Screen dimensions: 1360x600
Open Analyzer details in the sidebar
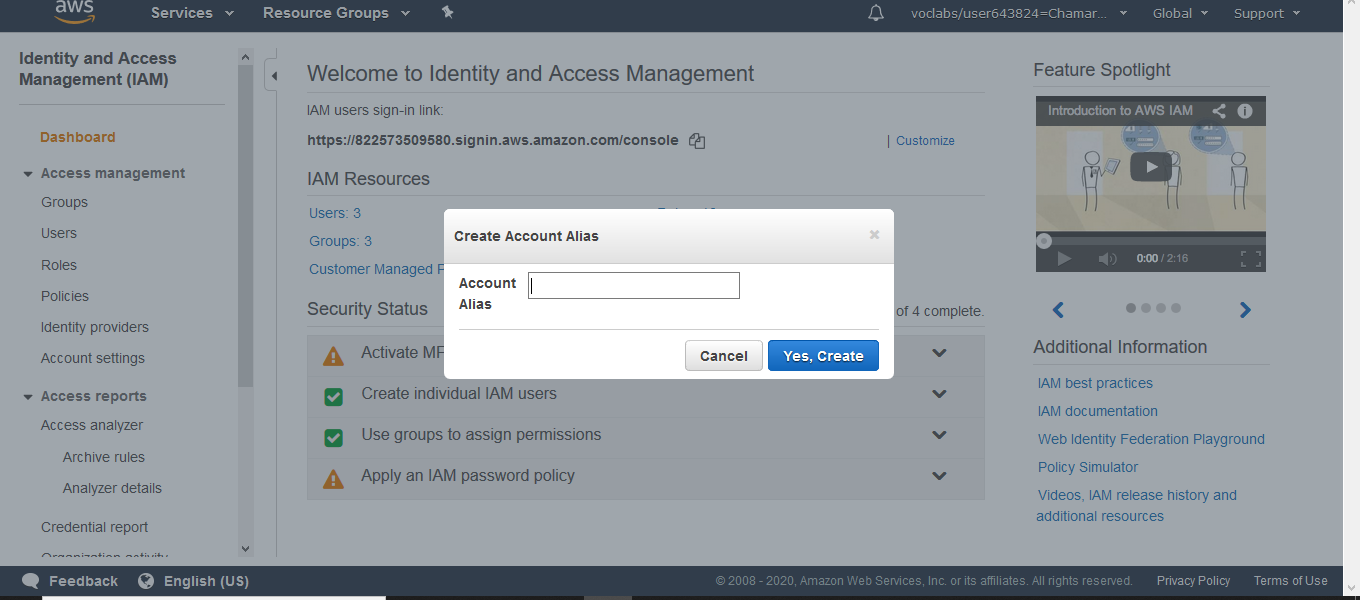pos(112,488)
